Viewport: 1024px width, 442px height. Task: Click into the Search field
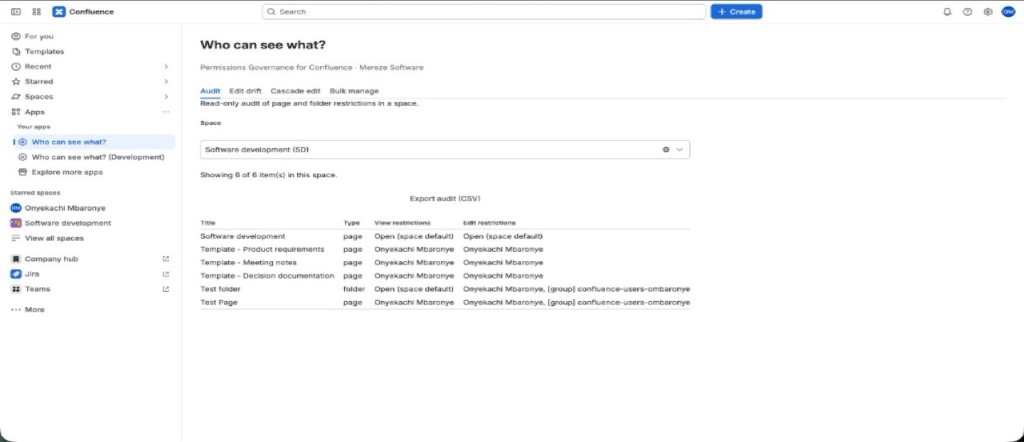click(484, 12)
